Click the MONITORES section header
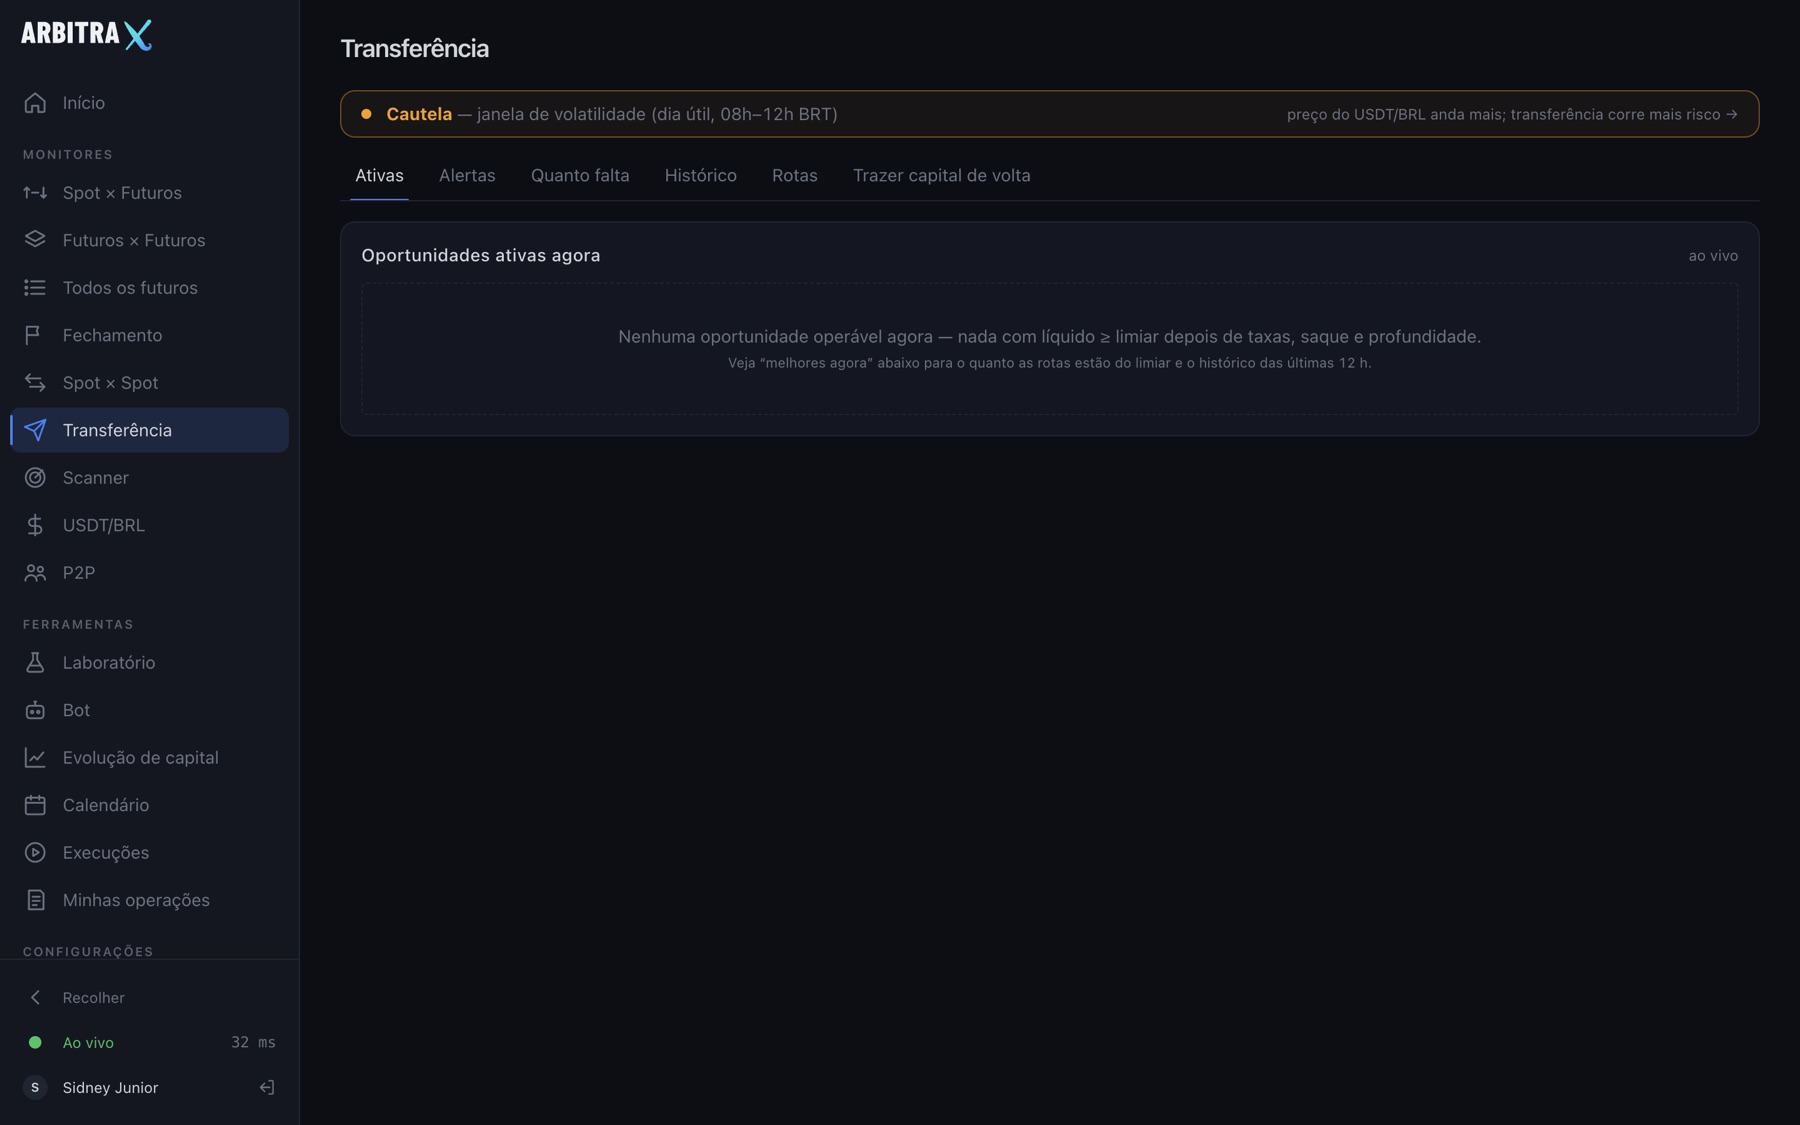Viewport: 1800px width, 1125px height. 68,154
